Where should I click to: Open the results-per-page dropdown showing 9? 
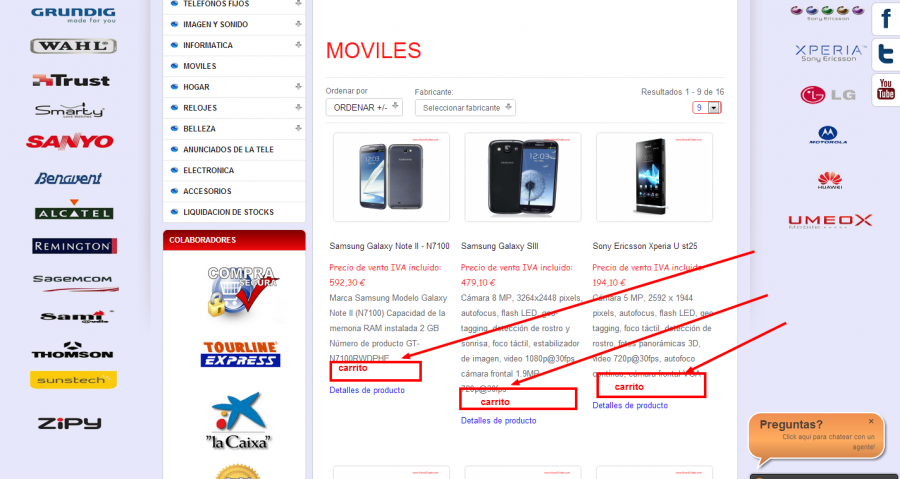(707, 107)
